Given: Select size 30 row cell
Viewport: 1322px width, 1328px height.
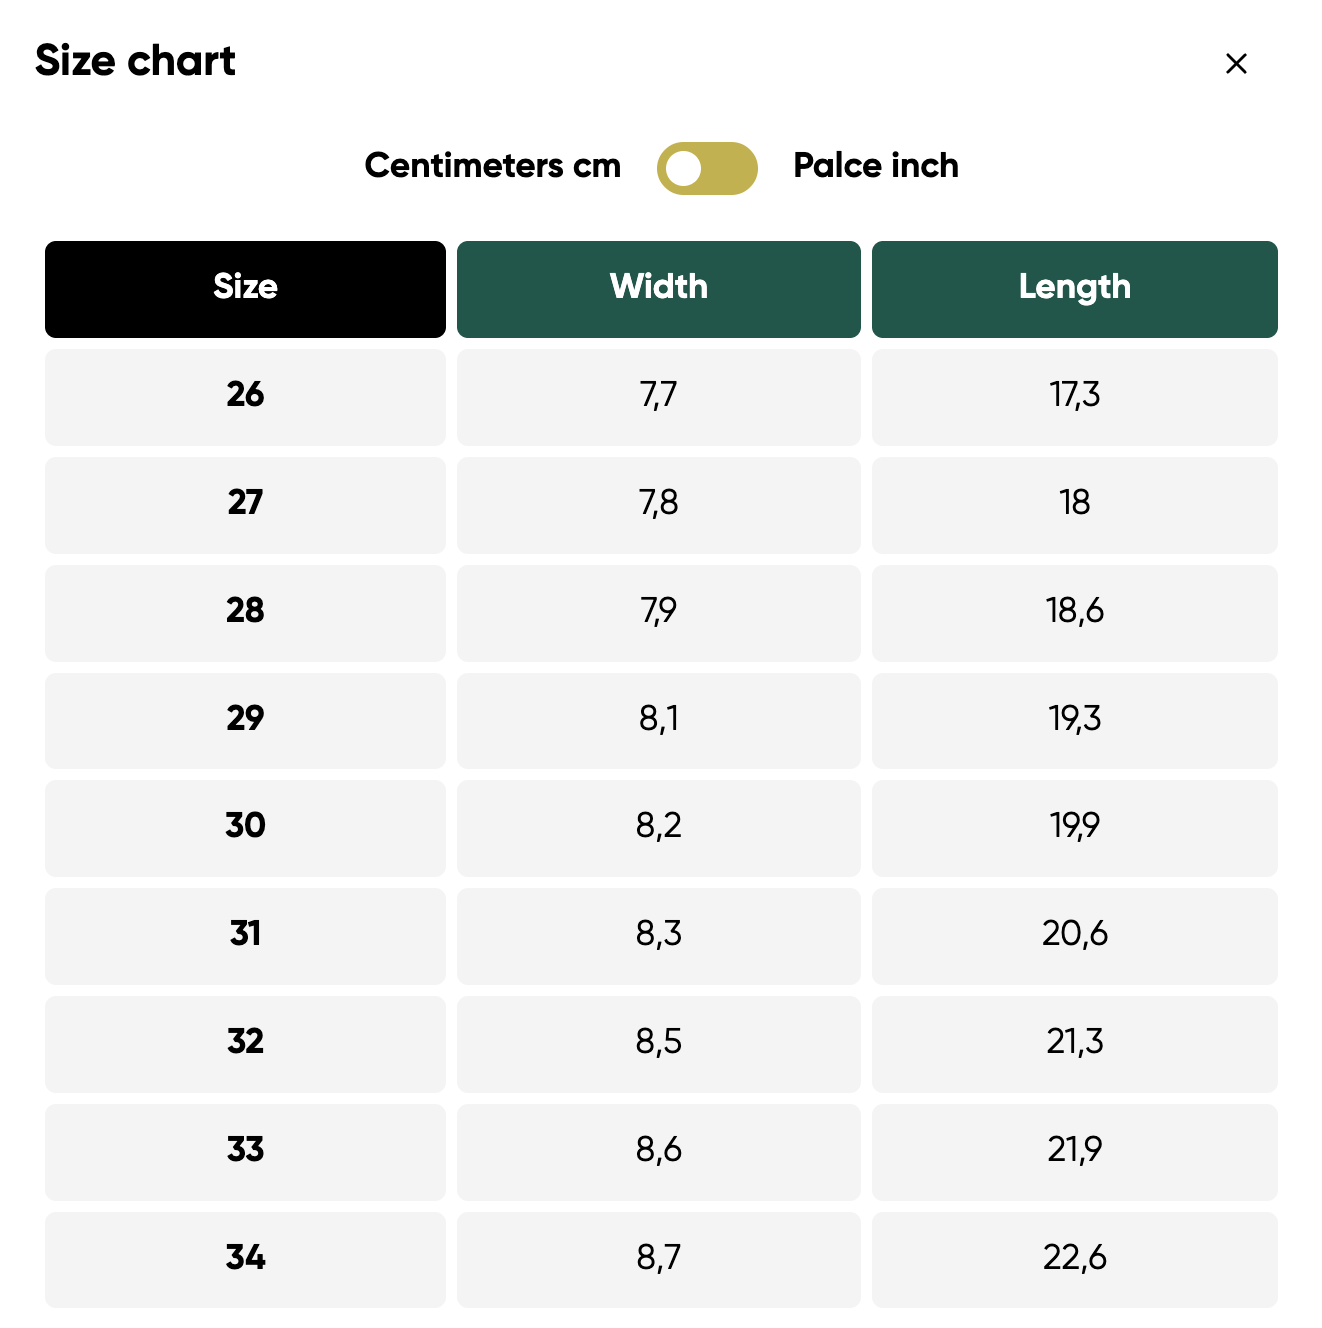Looking at the screenshot, I should coord(245,828).
